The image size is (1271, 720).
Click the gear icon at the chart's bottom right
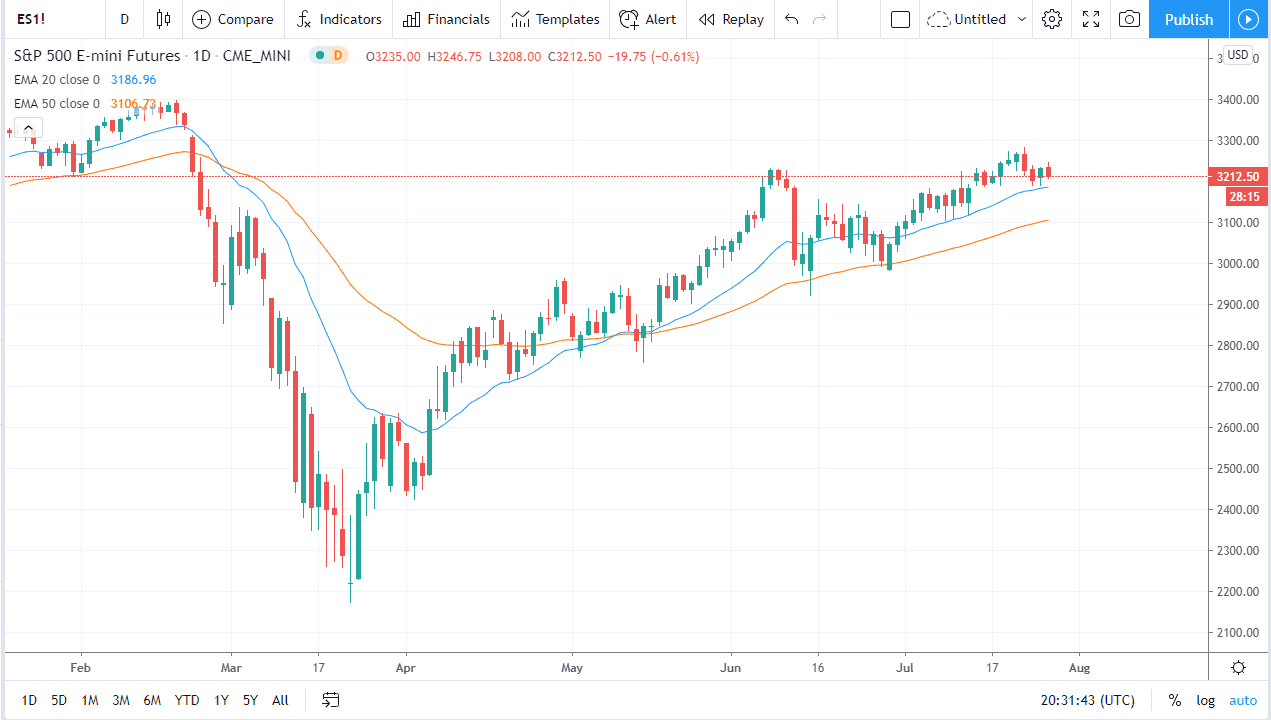(1238, 667)
